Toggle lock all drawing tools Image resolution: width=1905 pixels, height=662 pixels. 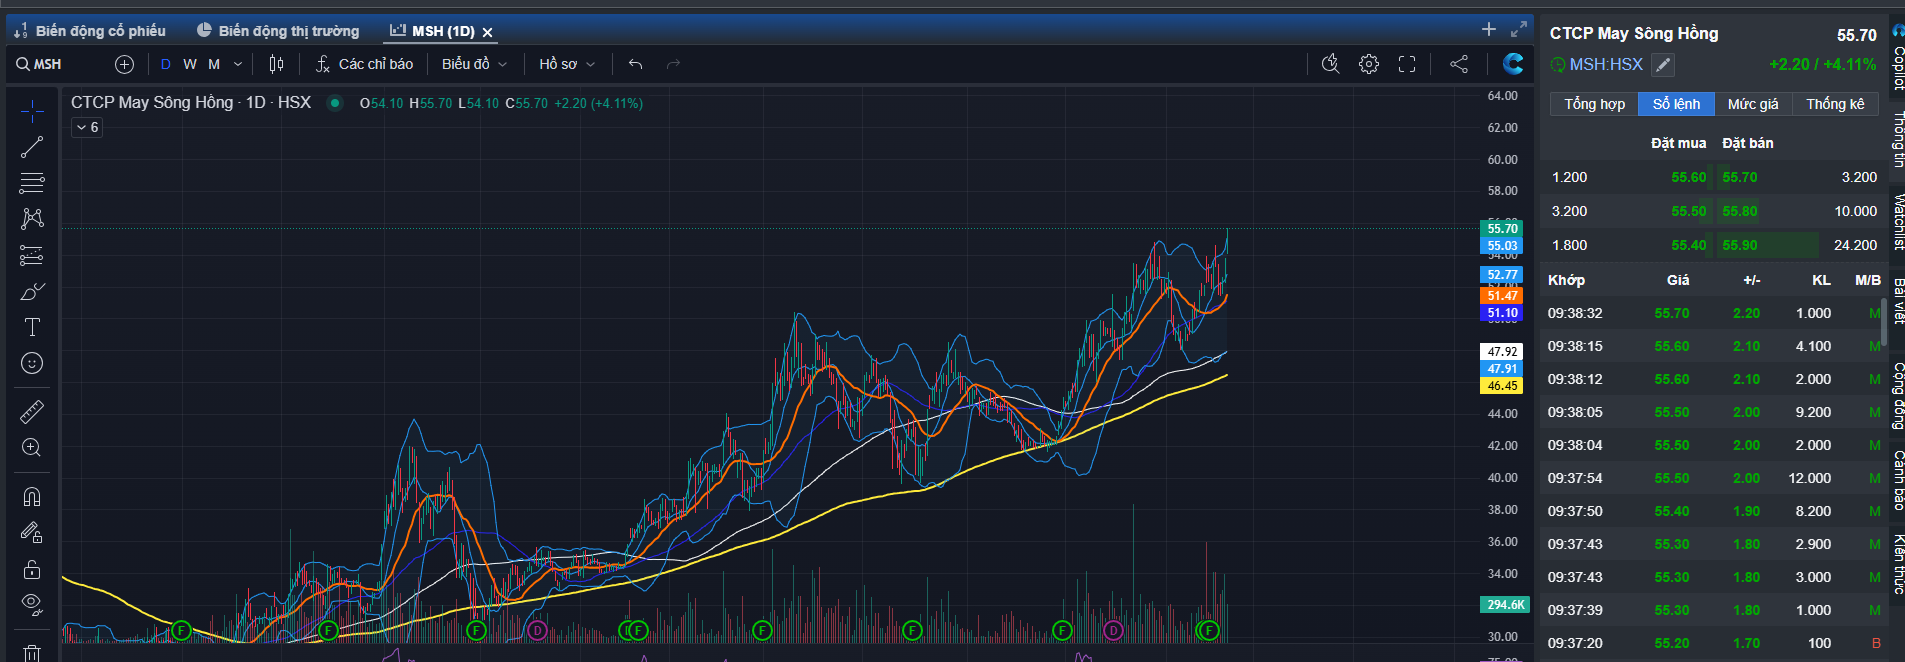point(32,569)
